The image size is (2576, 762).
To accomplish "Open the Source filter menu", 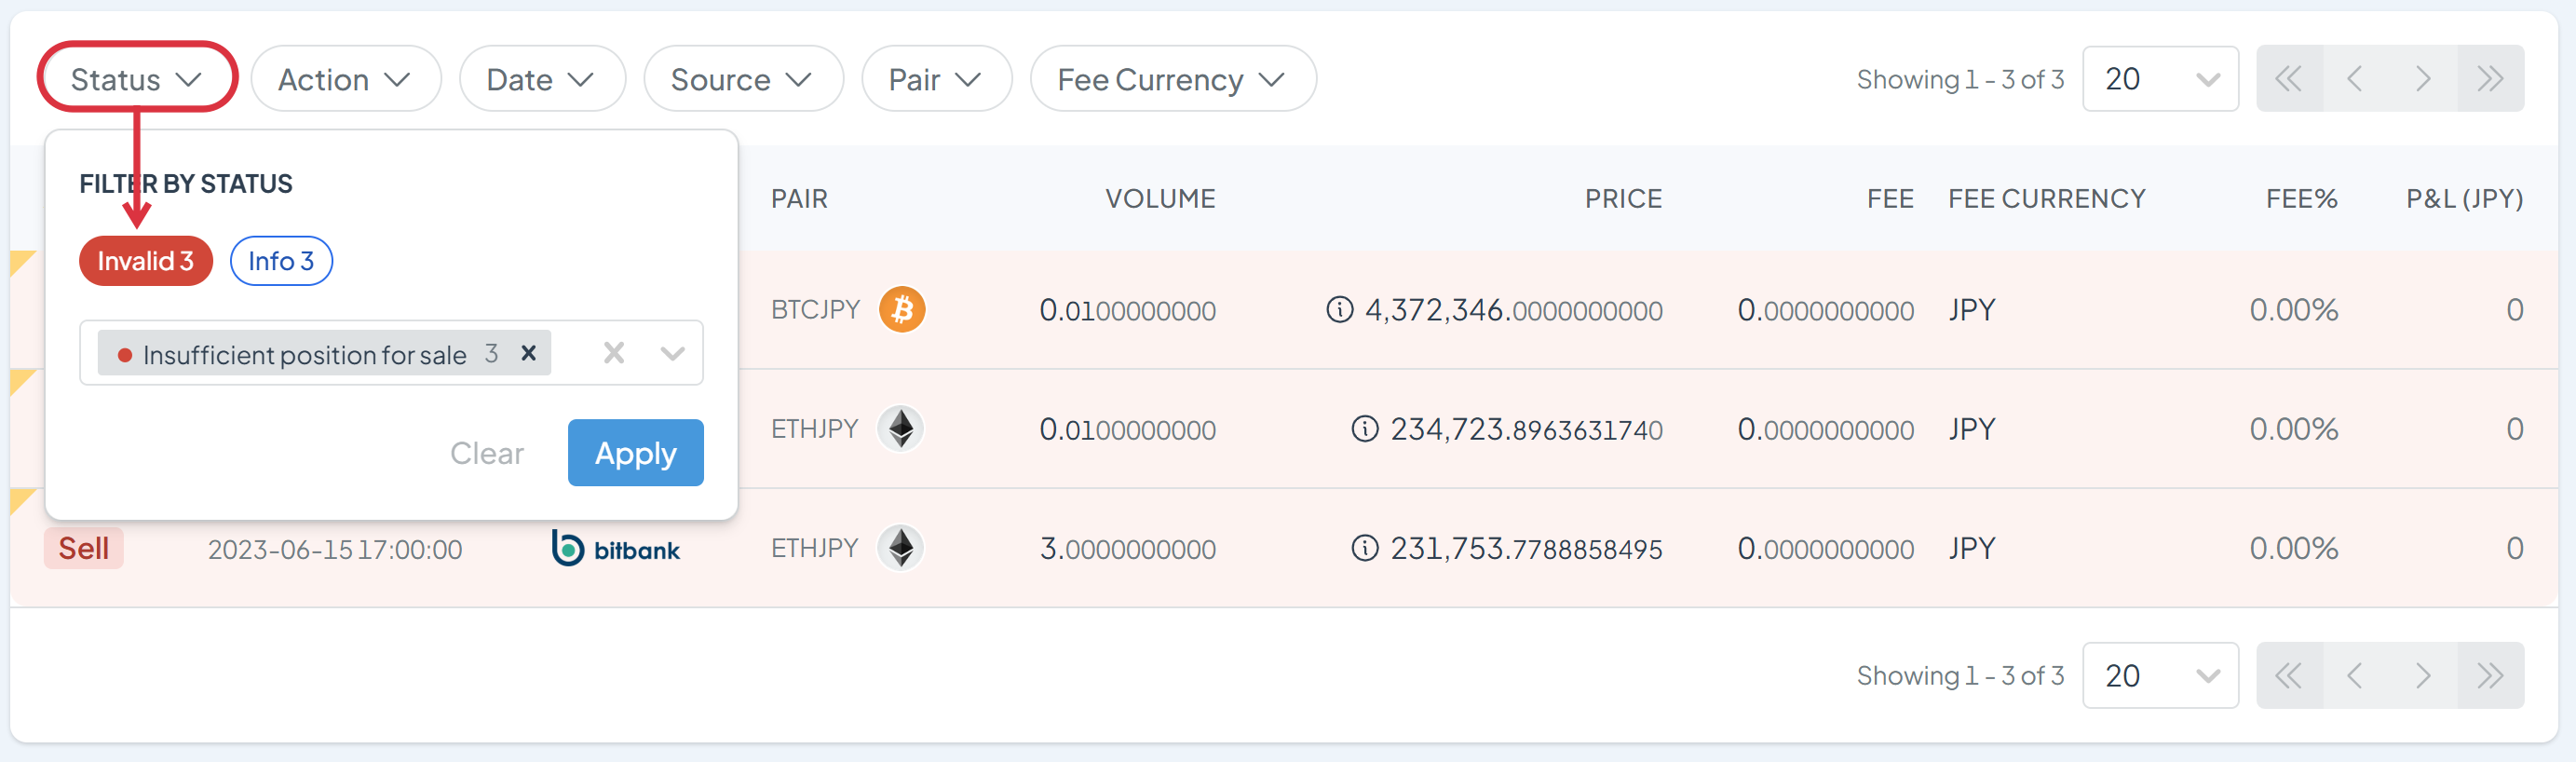I will (x=742, y=79).
